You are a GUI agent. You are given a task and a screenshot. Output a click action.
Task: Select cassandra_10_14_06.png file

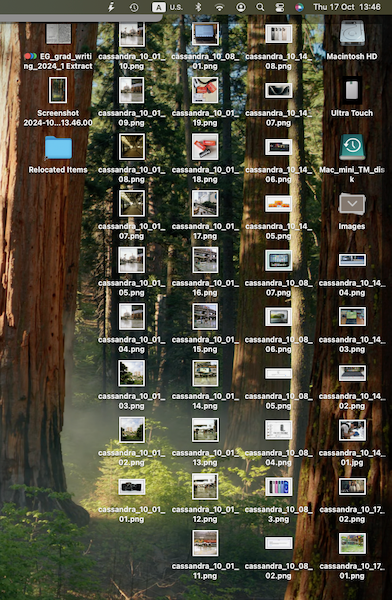click(x=278, y=147)
